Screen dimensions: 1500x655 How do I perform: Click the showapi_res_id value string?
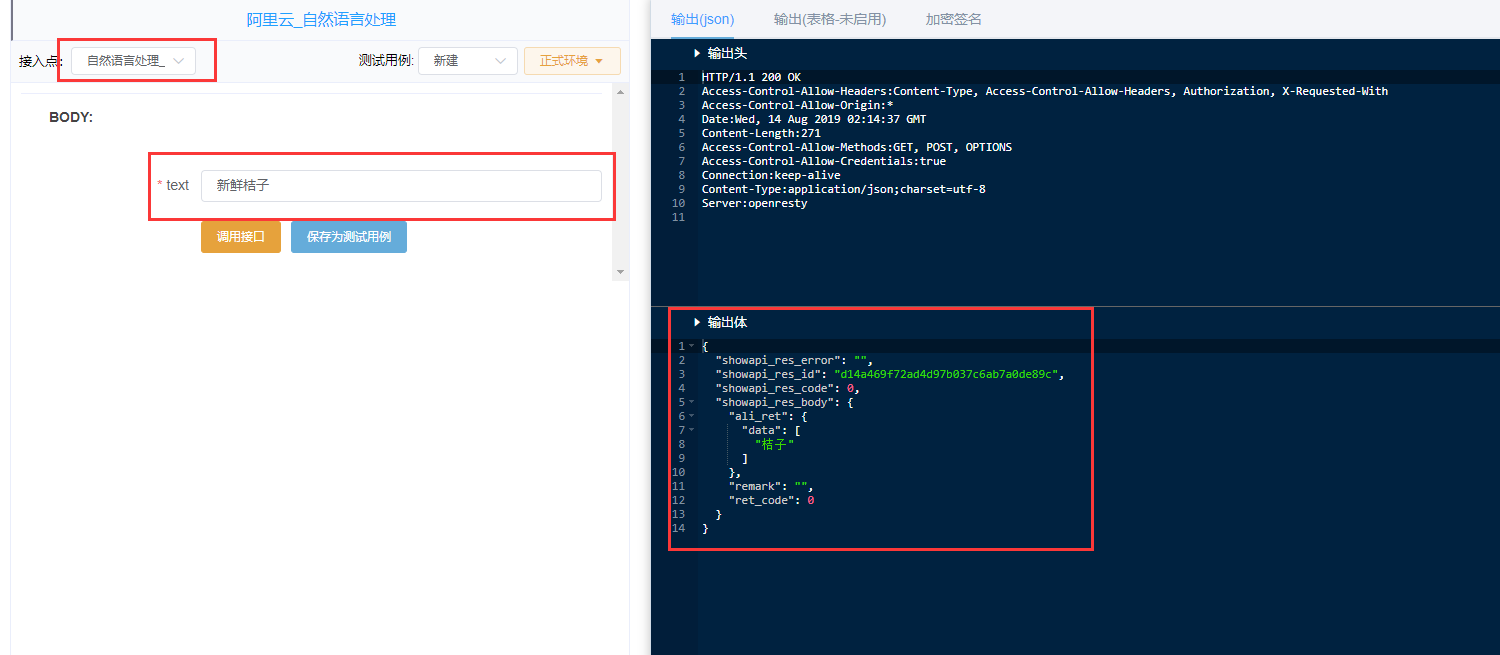tap(946, 374)
